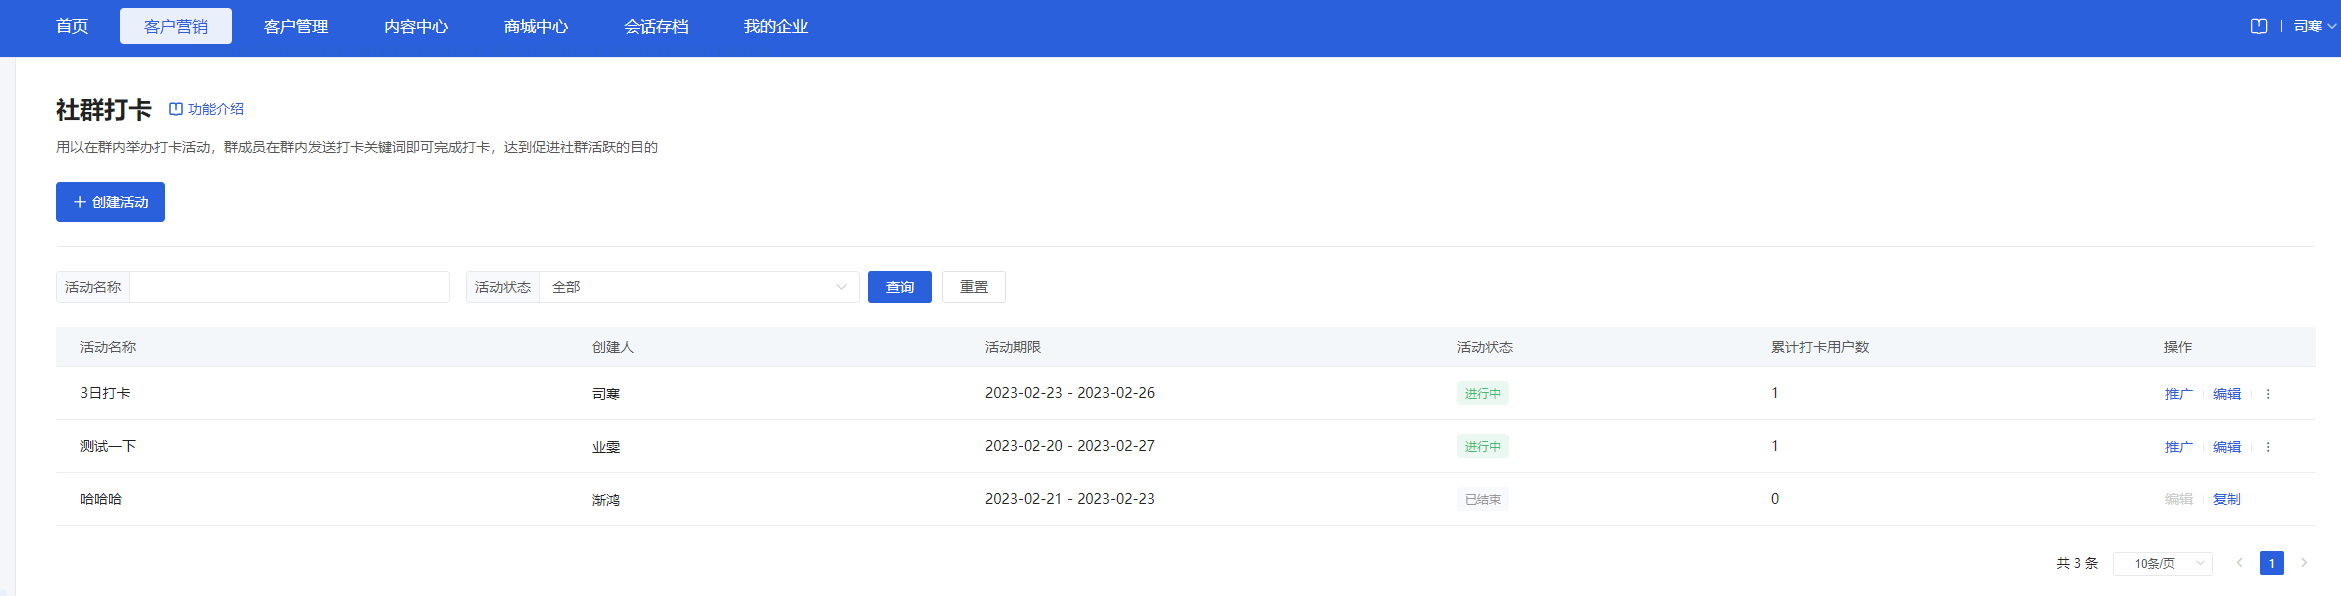2341x596 pixels.
Task: Open the 功能介绍 help link
Action: click(x=206, y=109)
